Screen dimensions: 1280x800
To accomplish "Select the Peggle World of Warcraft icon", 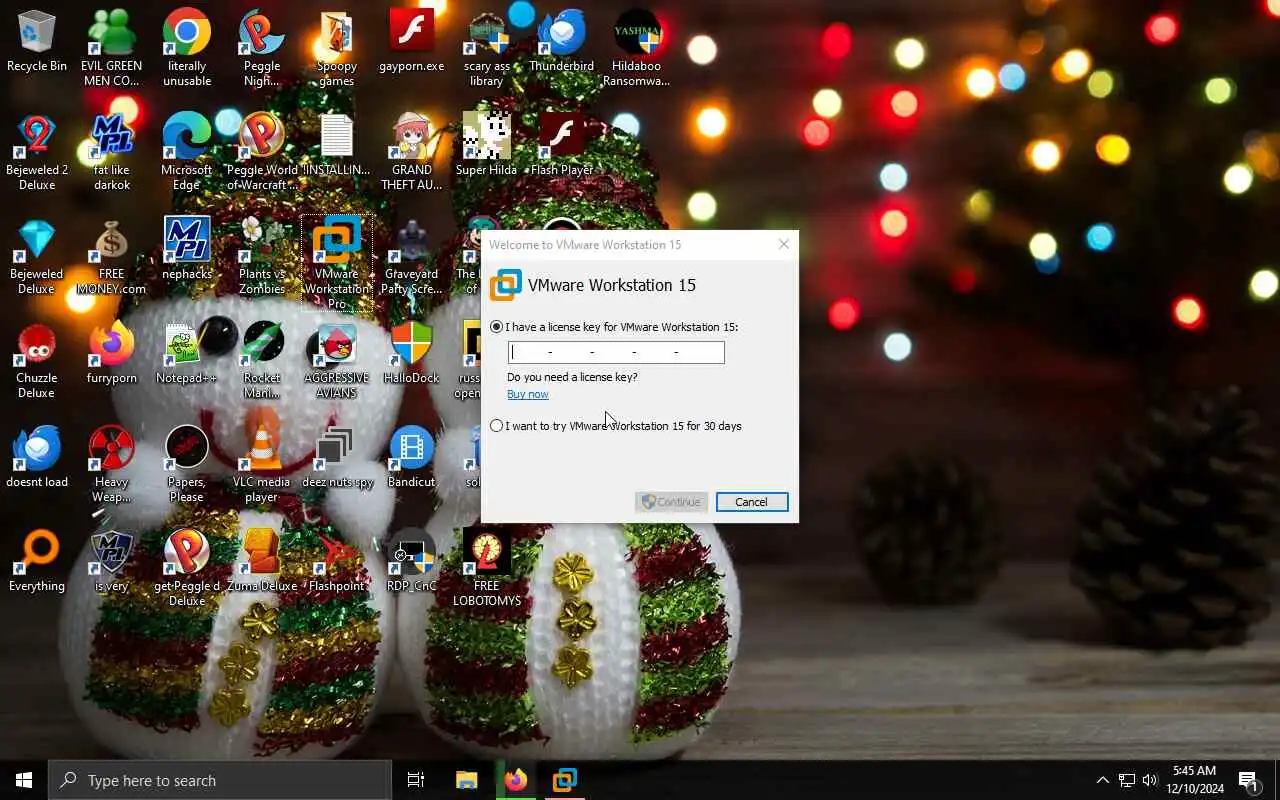I will [262, 152].
